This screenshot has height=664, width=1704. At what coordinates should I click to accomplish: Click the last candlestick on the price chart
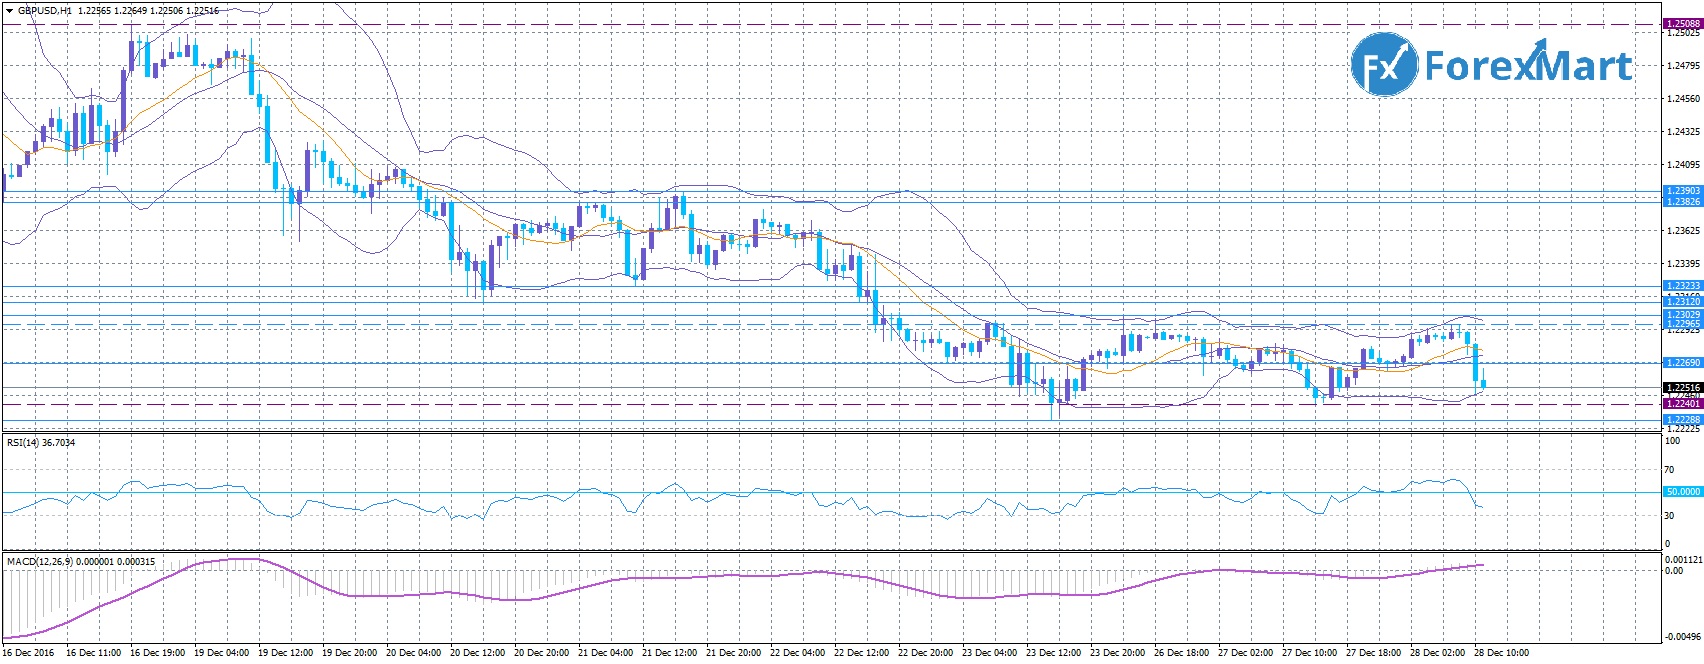click(1484, 383)
